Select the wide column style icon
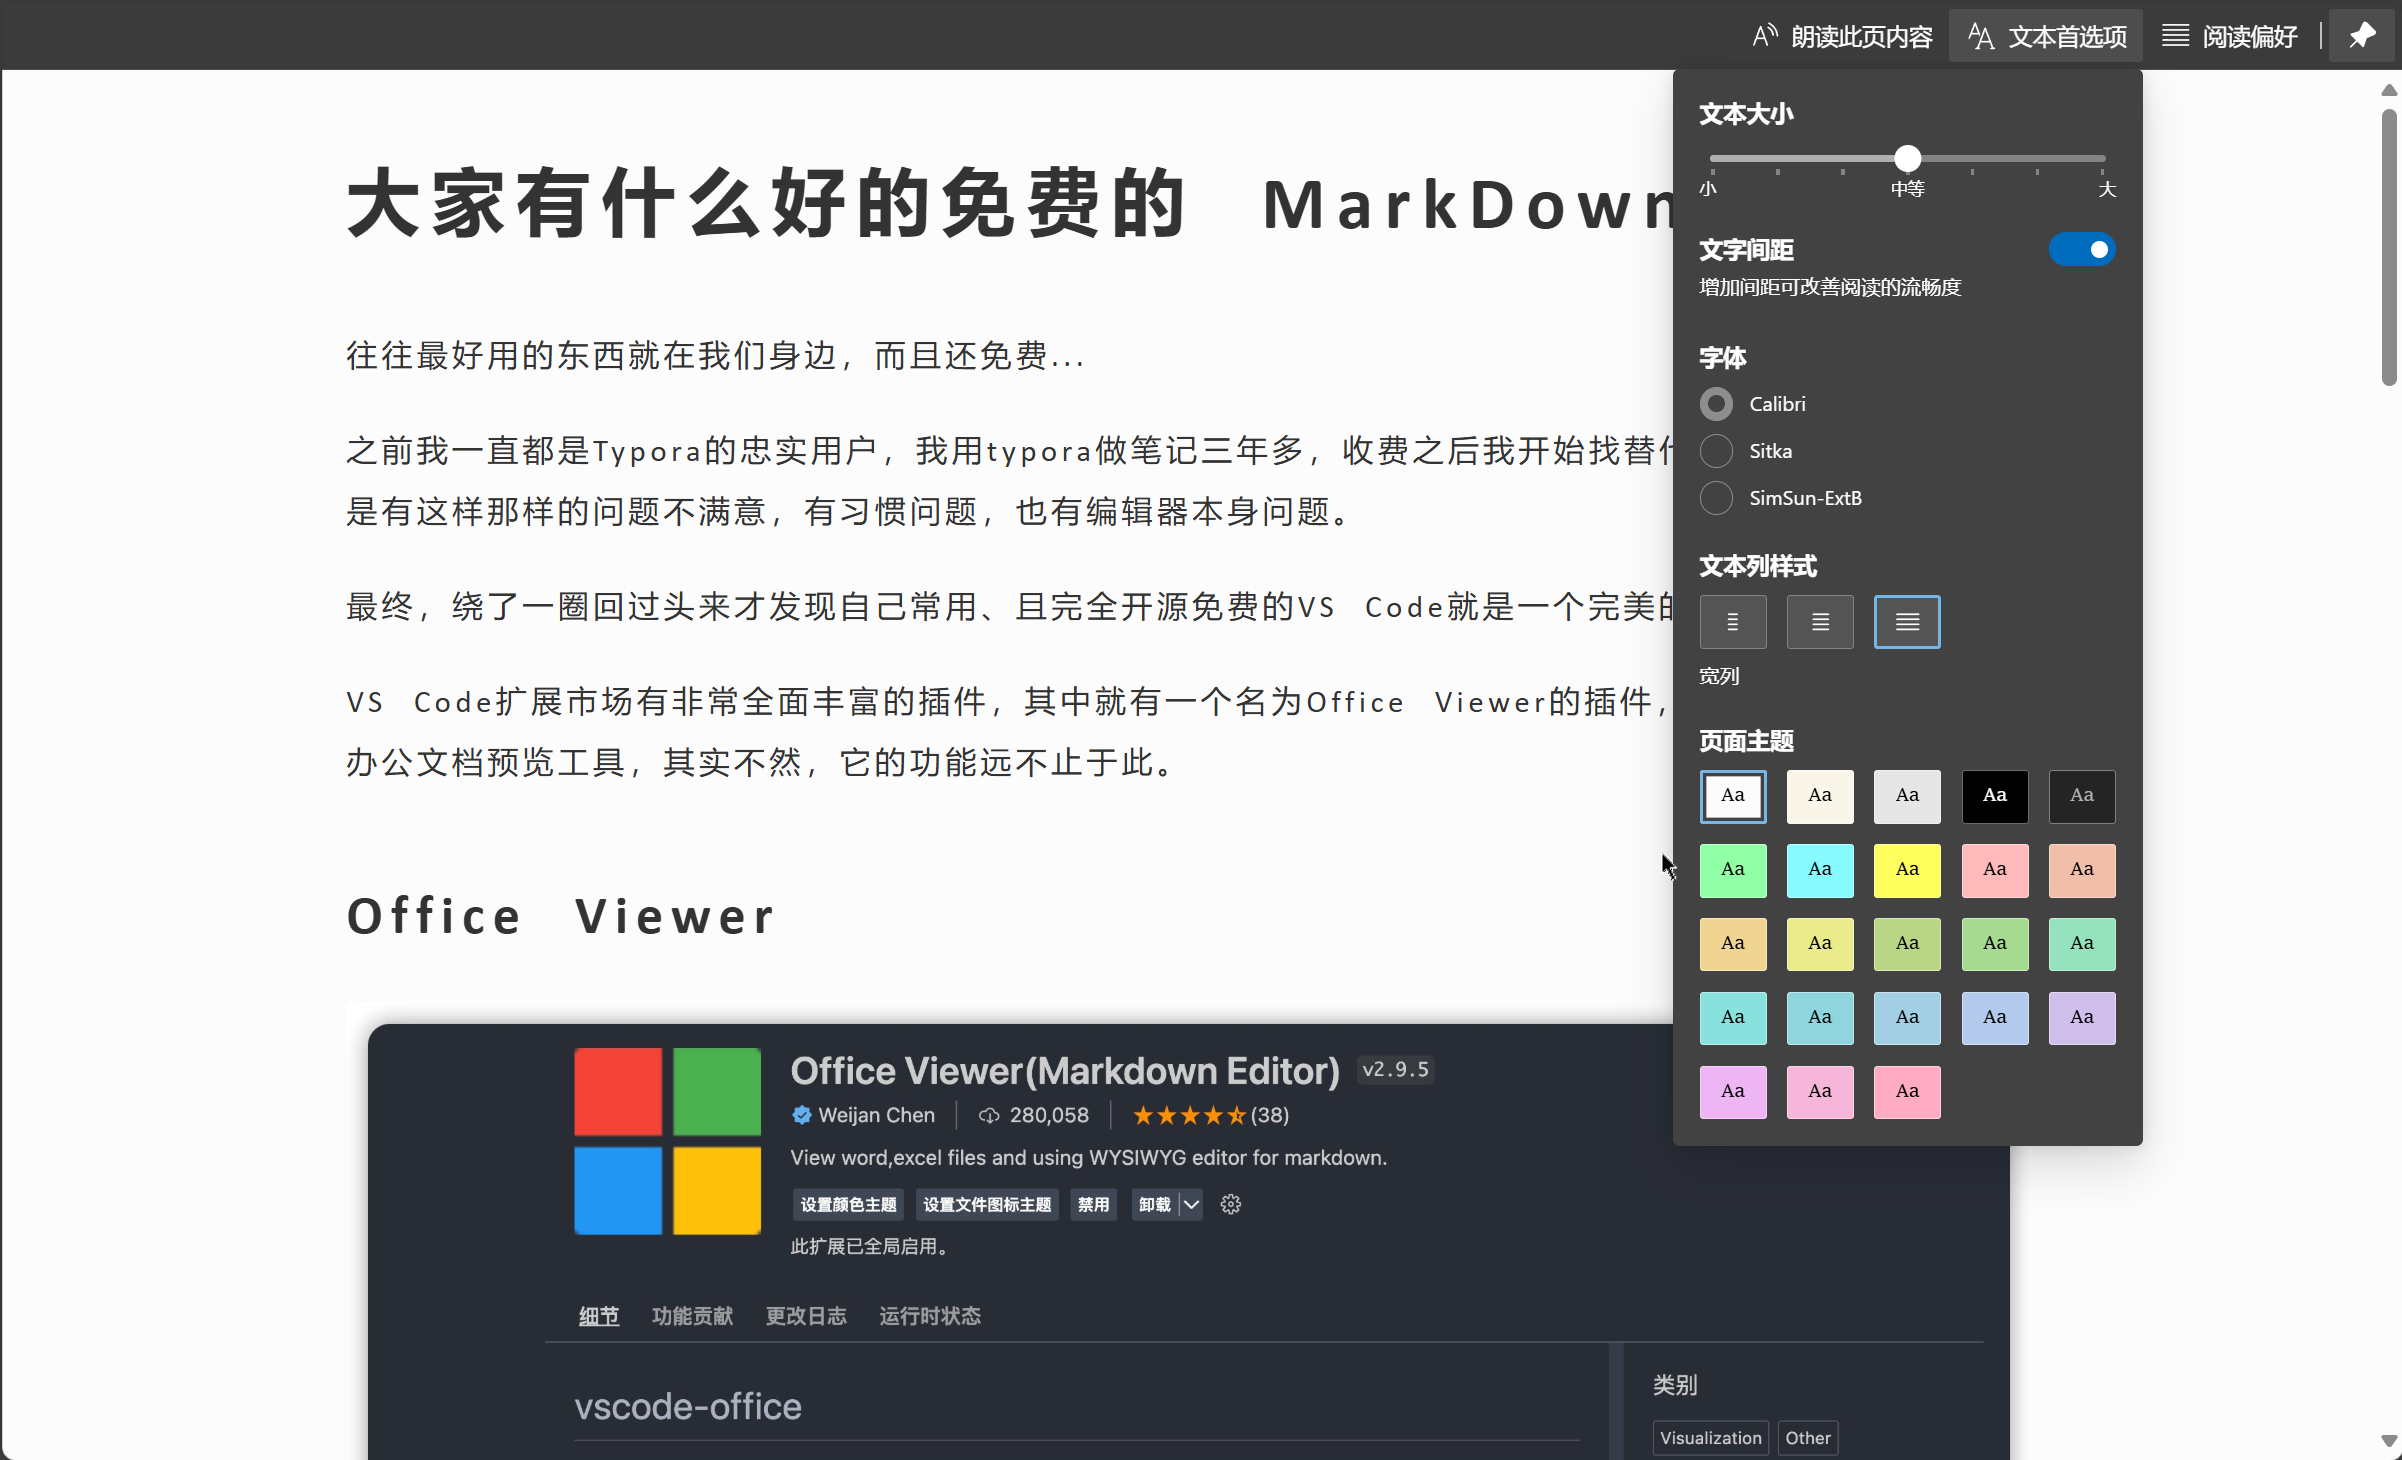This screenshot has width=2402, height=1460. point(1906,622)
